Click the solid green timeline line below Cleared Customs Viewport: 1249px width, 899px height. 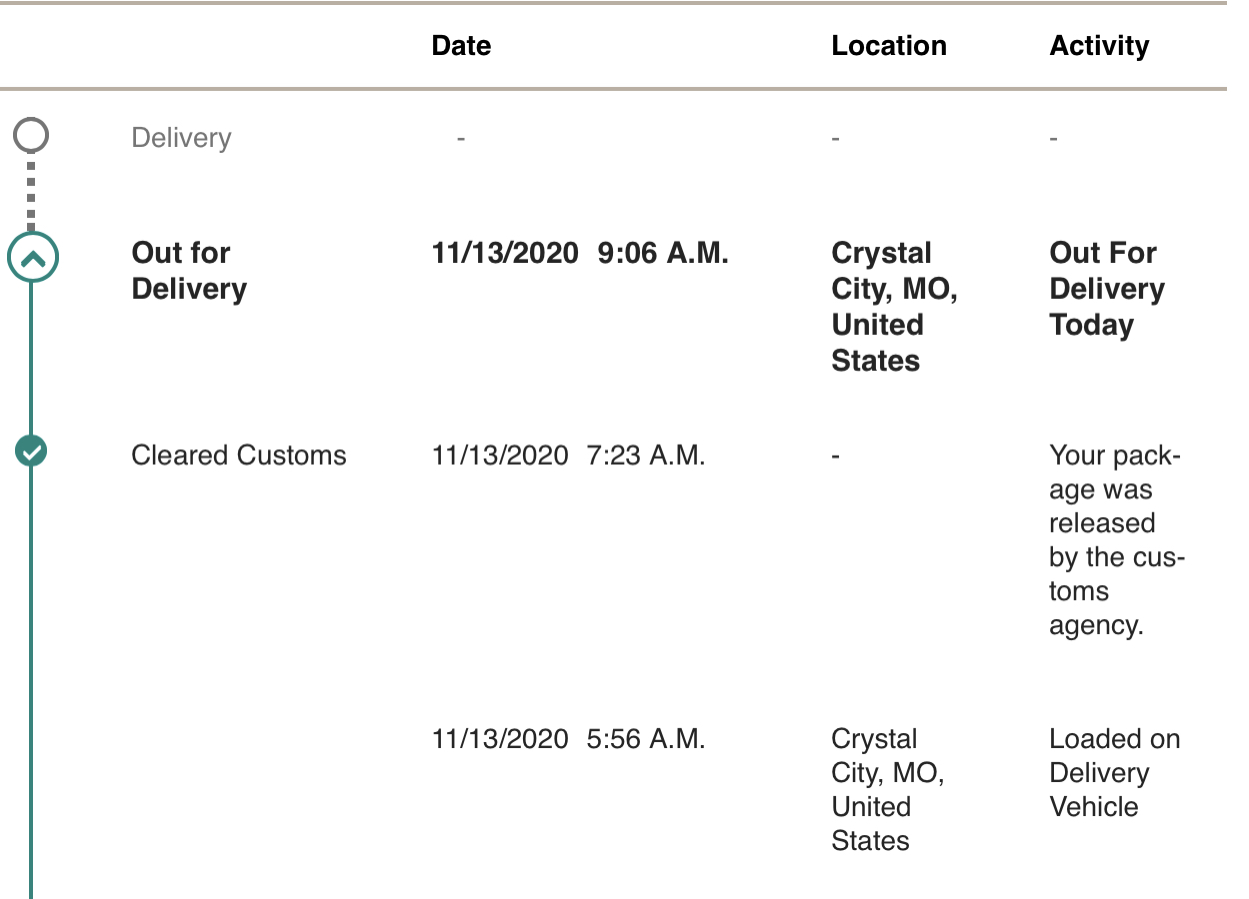(31, 682)
